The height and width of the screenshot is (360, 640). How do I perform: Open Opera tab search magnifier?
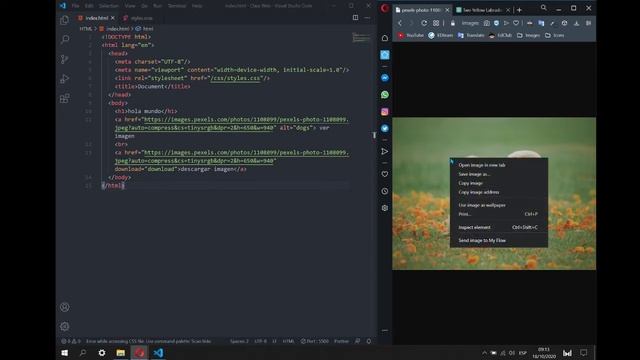[x=544, y=8]
